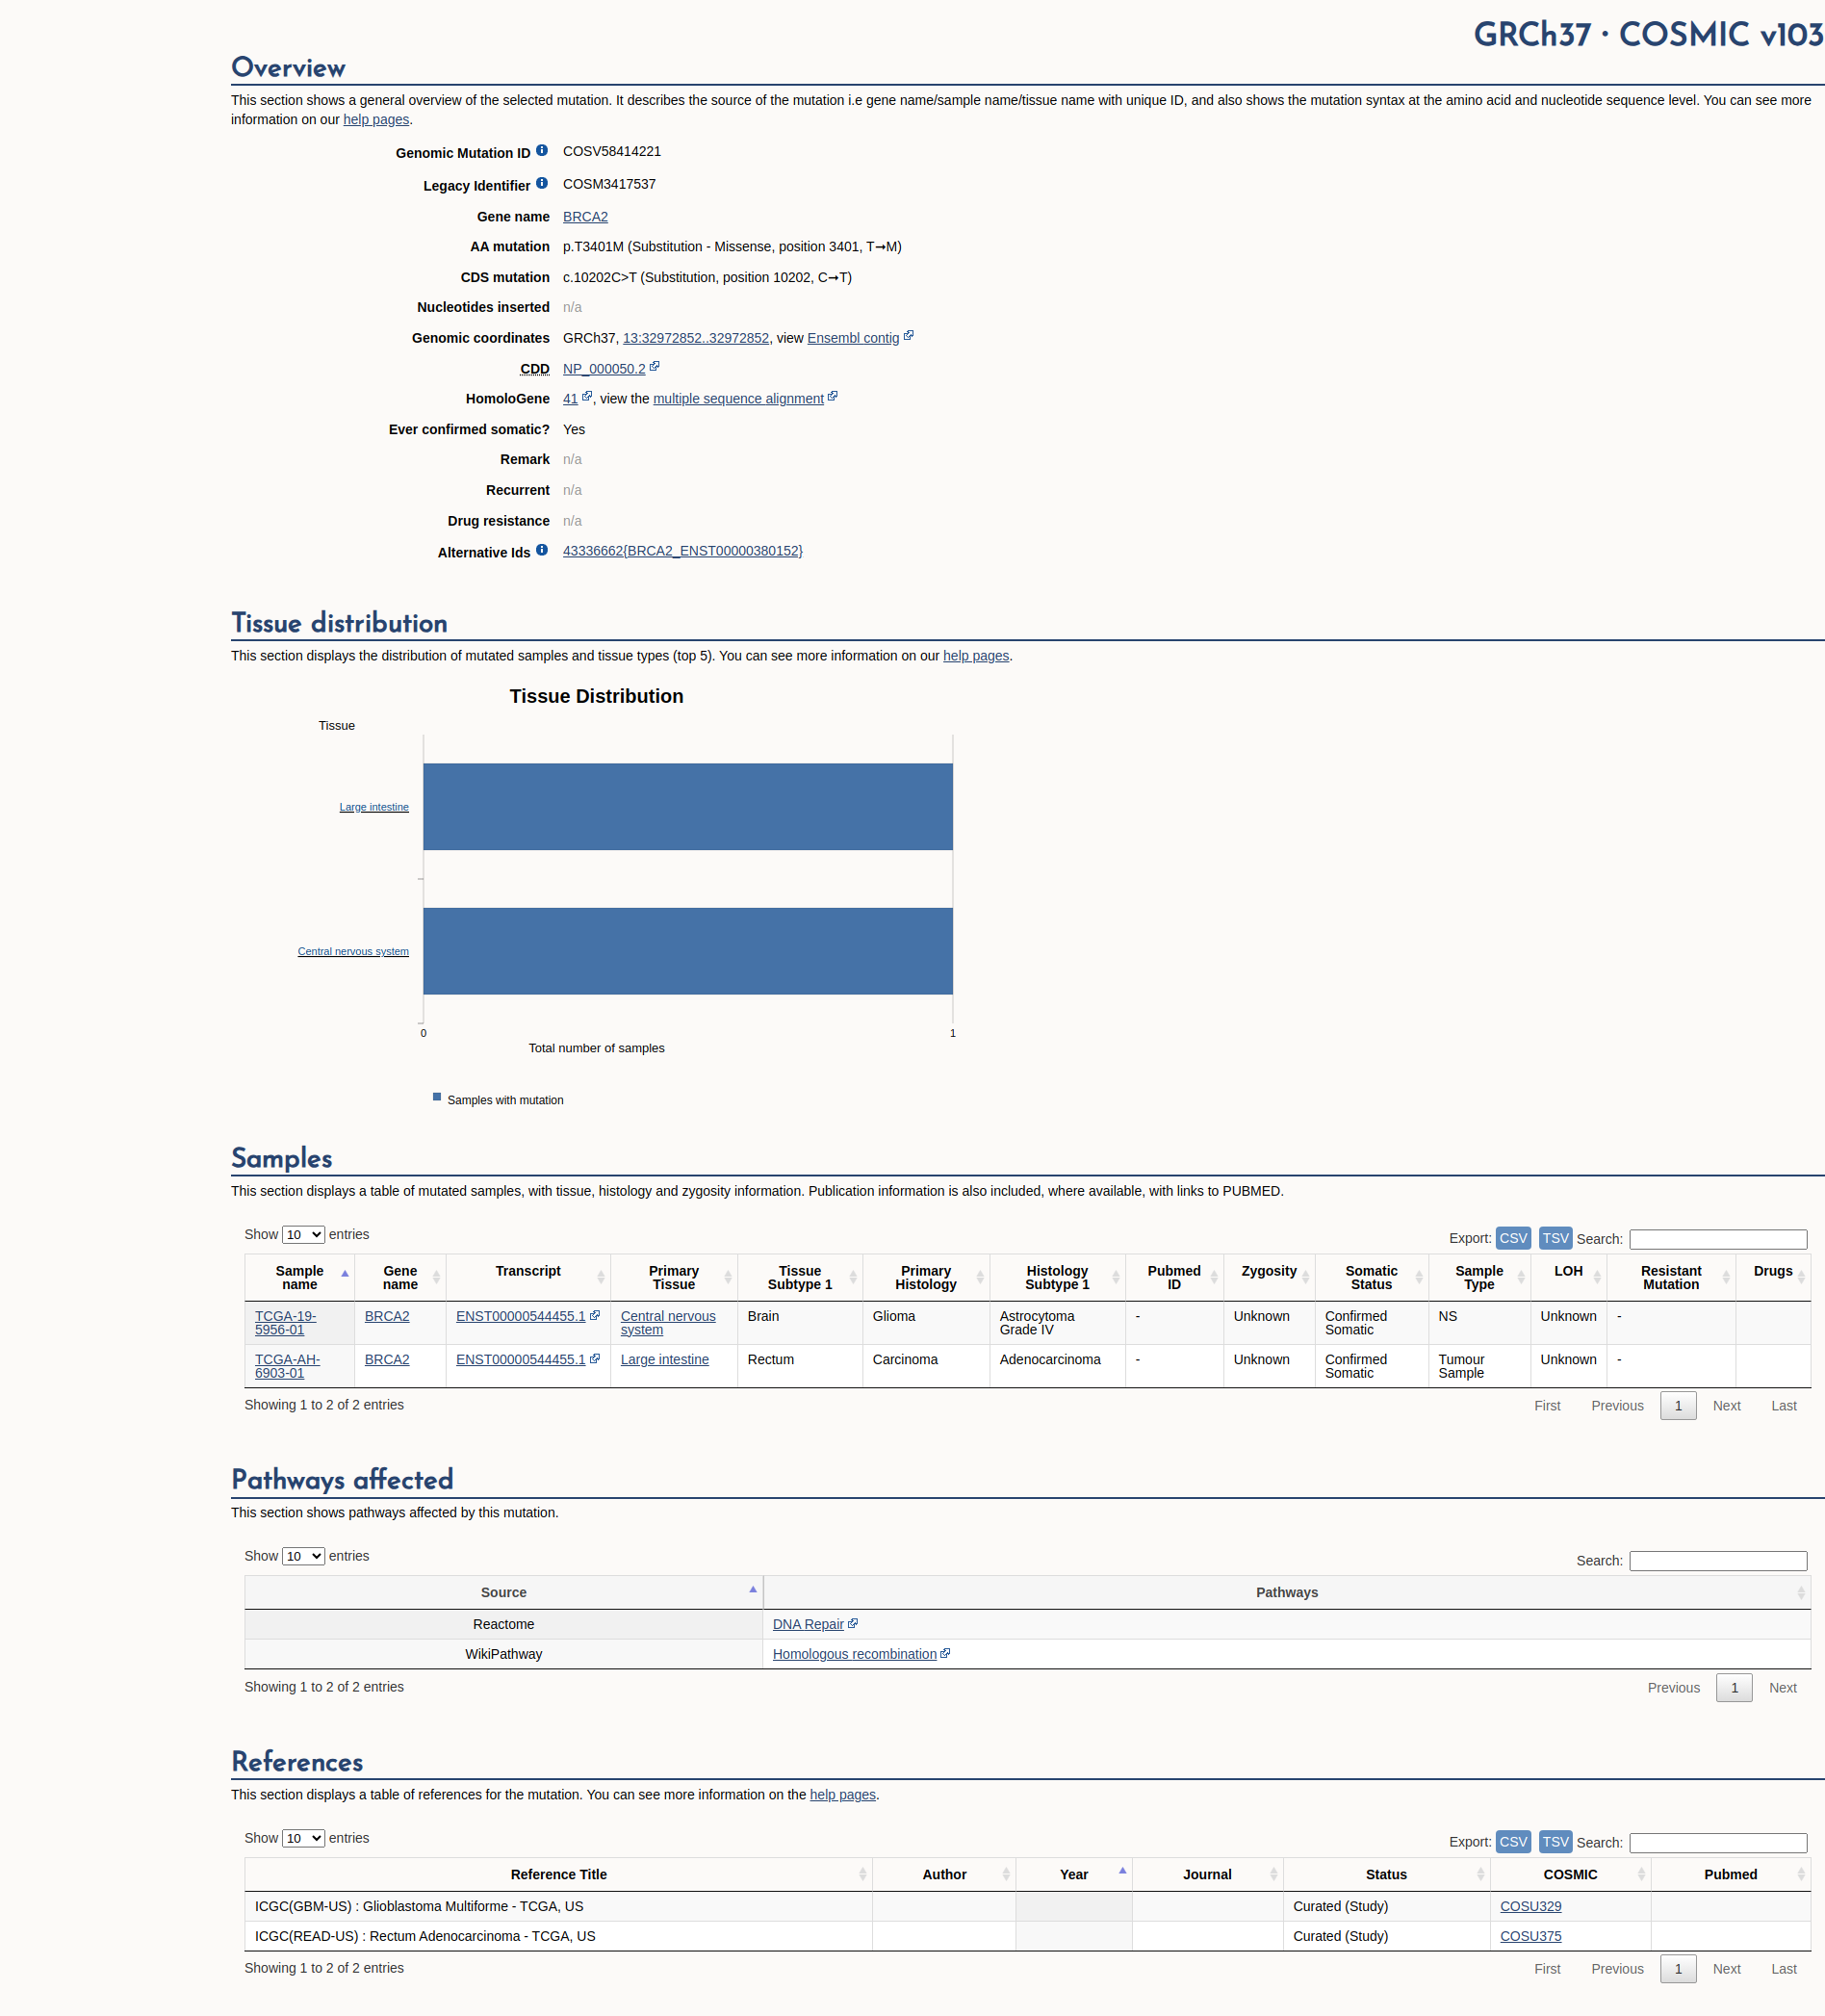
Task: Sort Samples table by Sample Type
Action: [x=1479, y=1278]
